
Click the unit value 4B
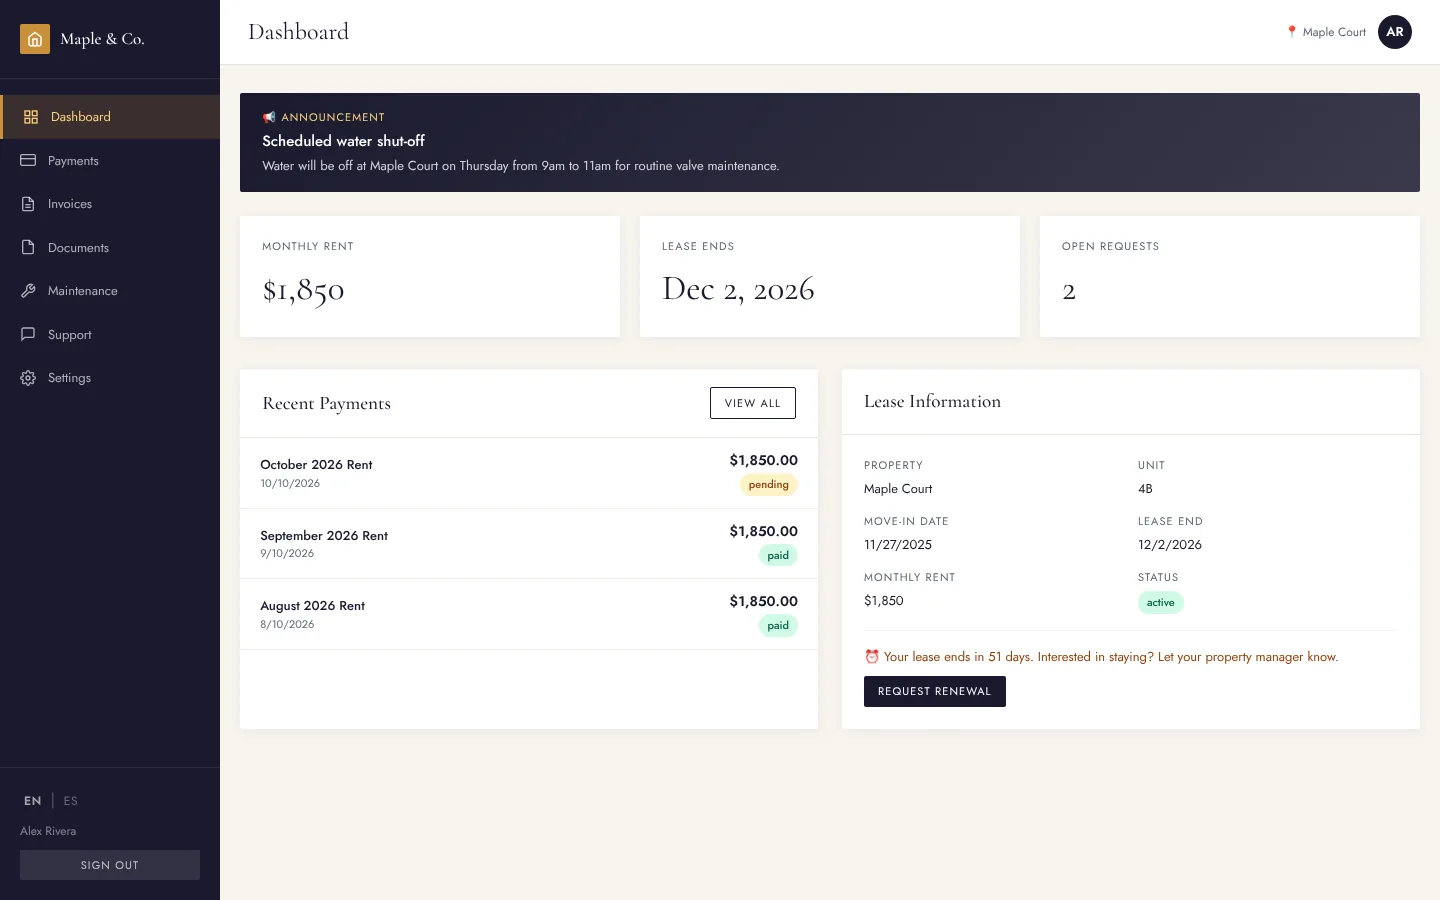coord(1145,489)
